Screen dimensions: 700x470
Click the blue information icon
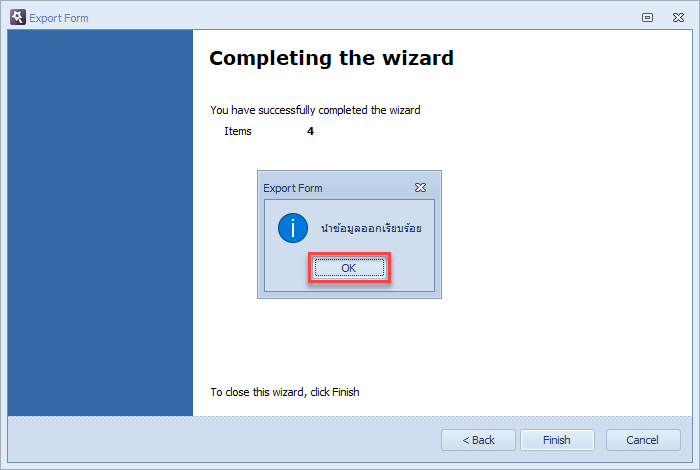pos(293,228)
